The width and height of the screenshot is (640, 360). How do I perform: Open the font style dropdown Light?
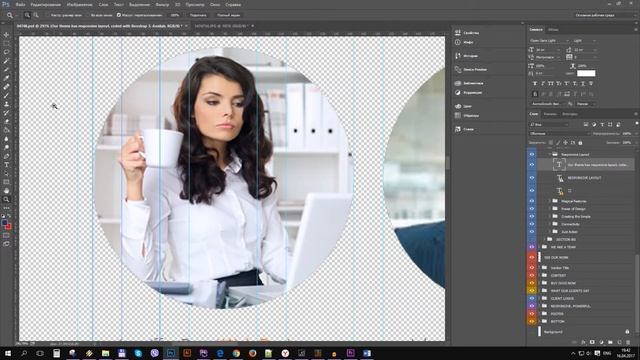tap(584, 41)
